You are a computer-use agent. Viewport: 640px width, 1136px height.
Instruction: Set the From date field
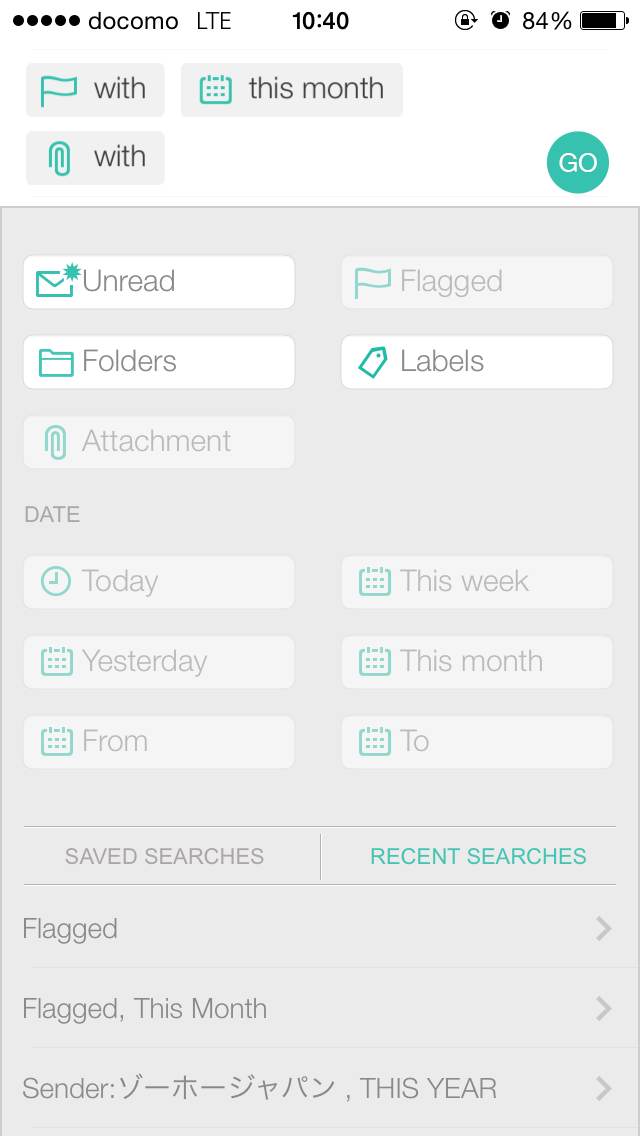click(x=159, y=742)
